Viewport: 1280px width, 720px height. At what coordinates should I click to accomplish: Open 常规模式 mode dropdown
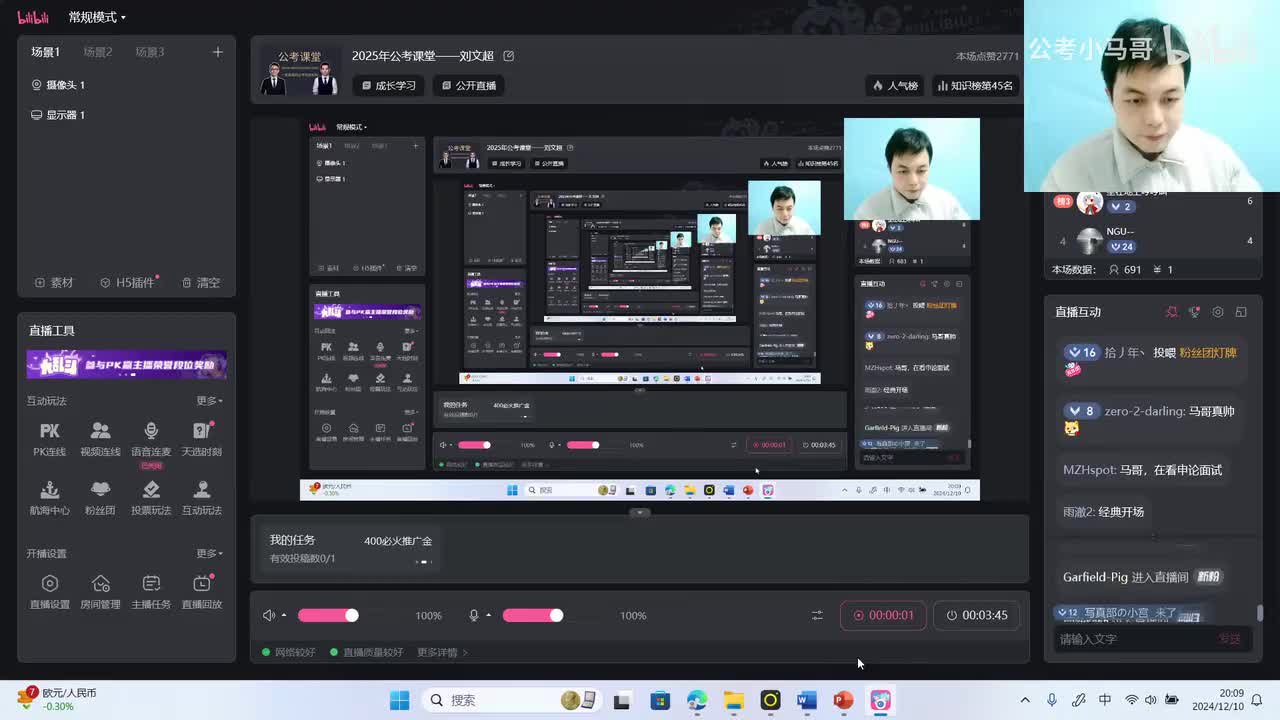tap(97, 17)
